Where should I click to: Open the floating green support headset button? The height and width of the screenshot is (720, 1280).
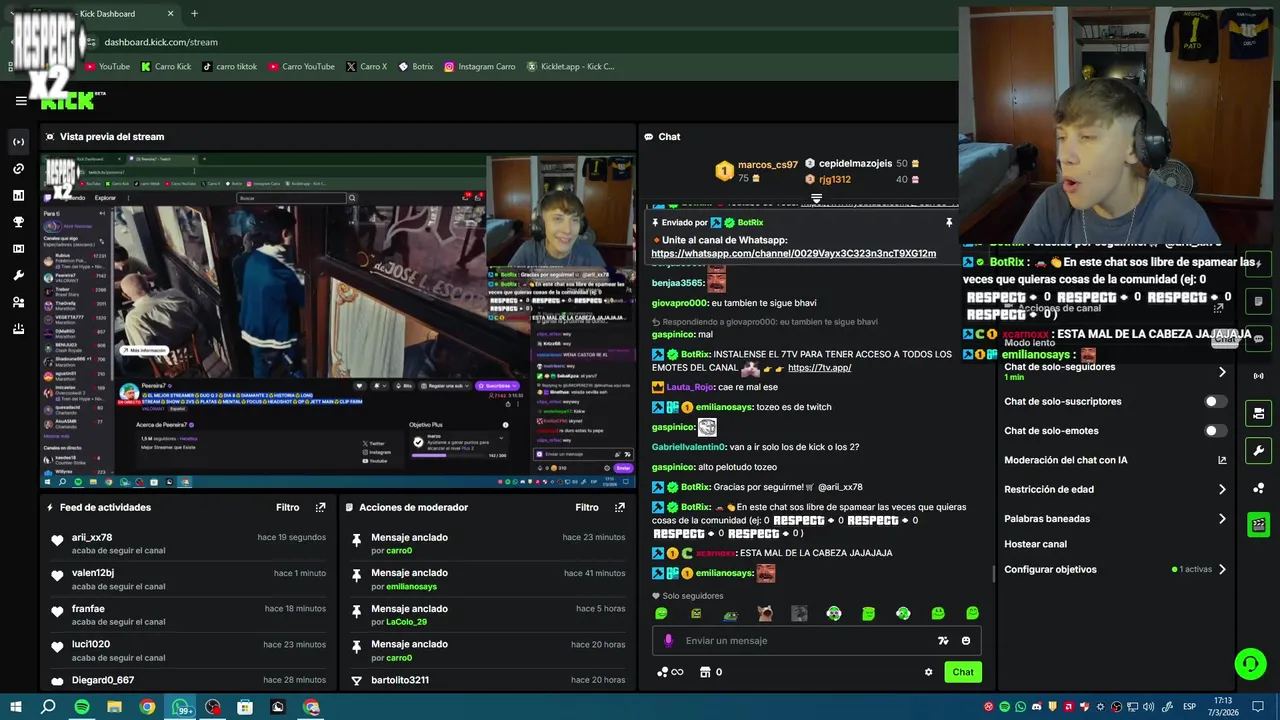pos(1249,664)
